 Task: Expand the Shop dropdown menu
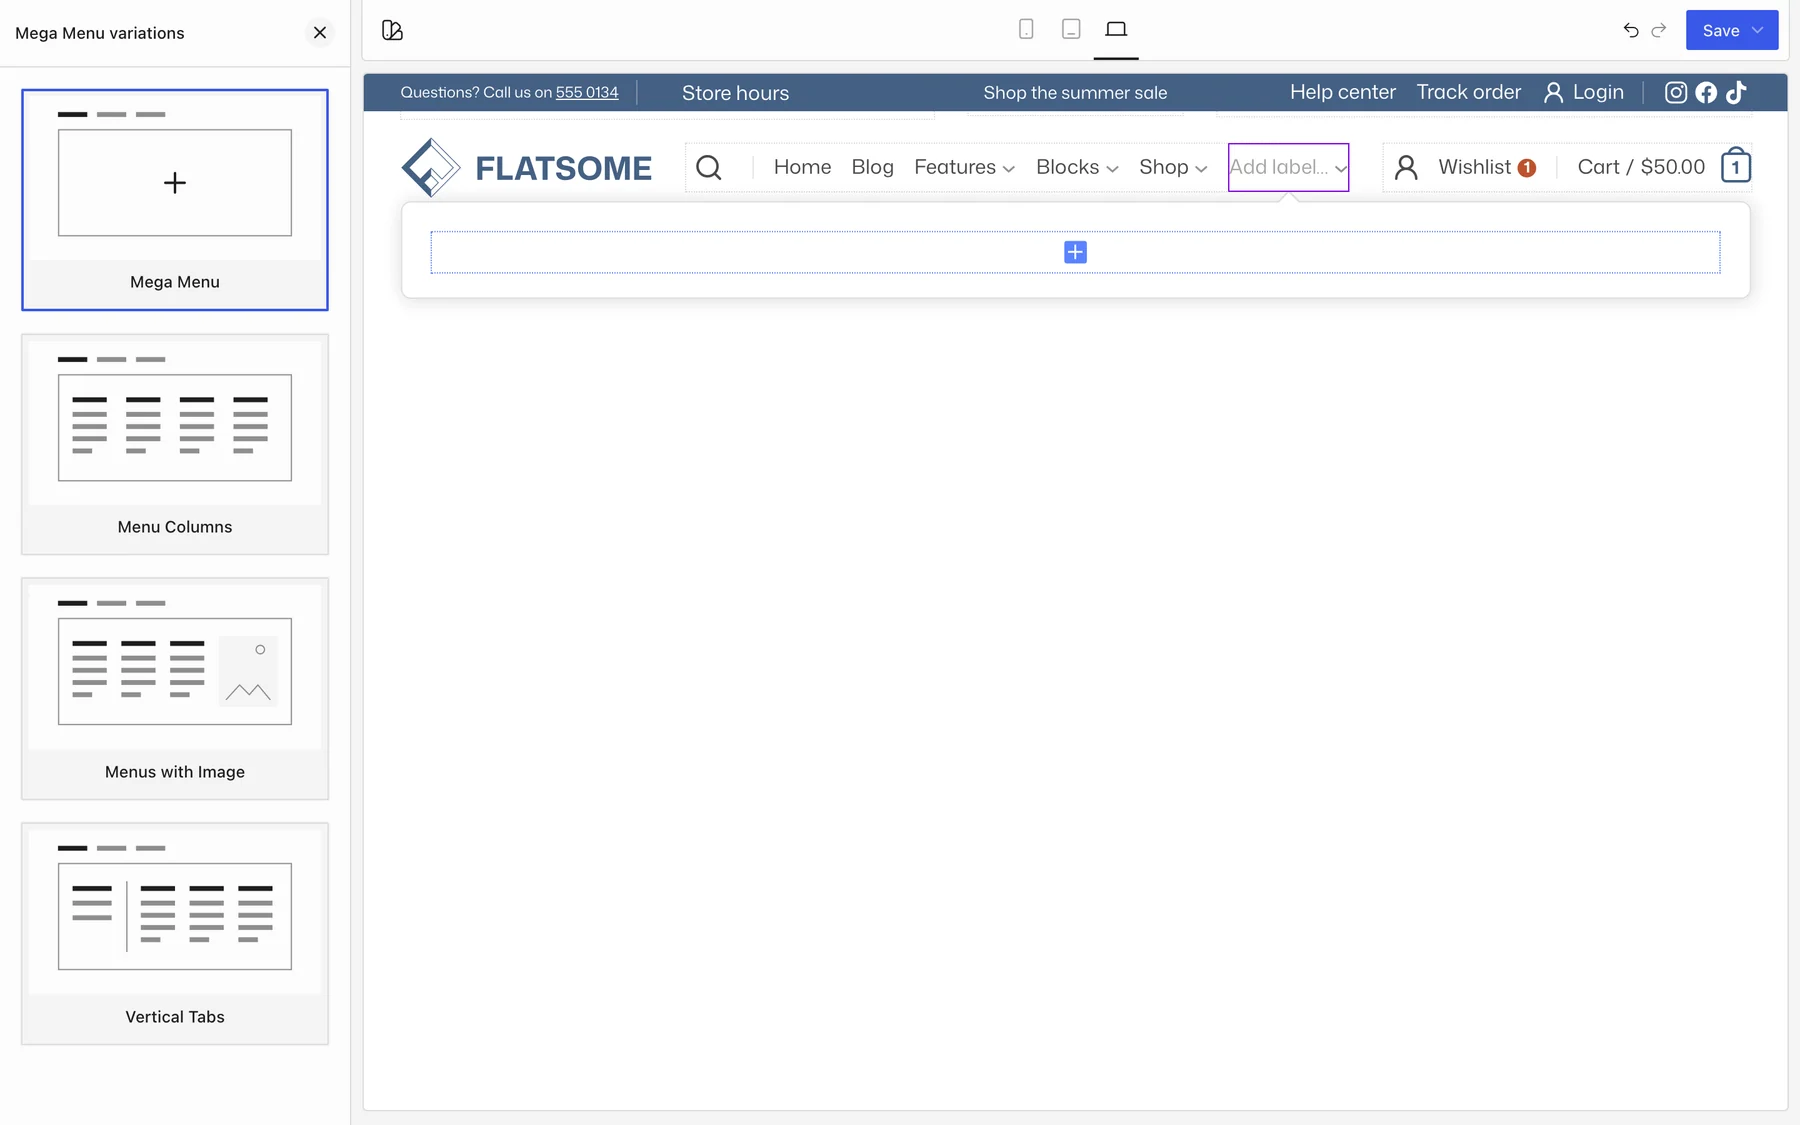(1173, 167)
